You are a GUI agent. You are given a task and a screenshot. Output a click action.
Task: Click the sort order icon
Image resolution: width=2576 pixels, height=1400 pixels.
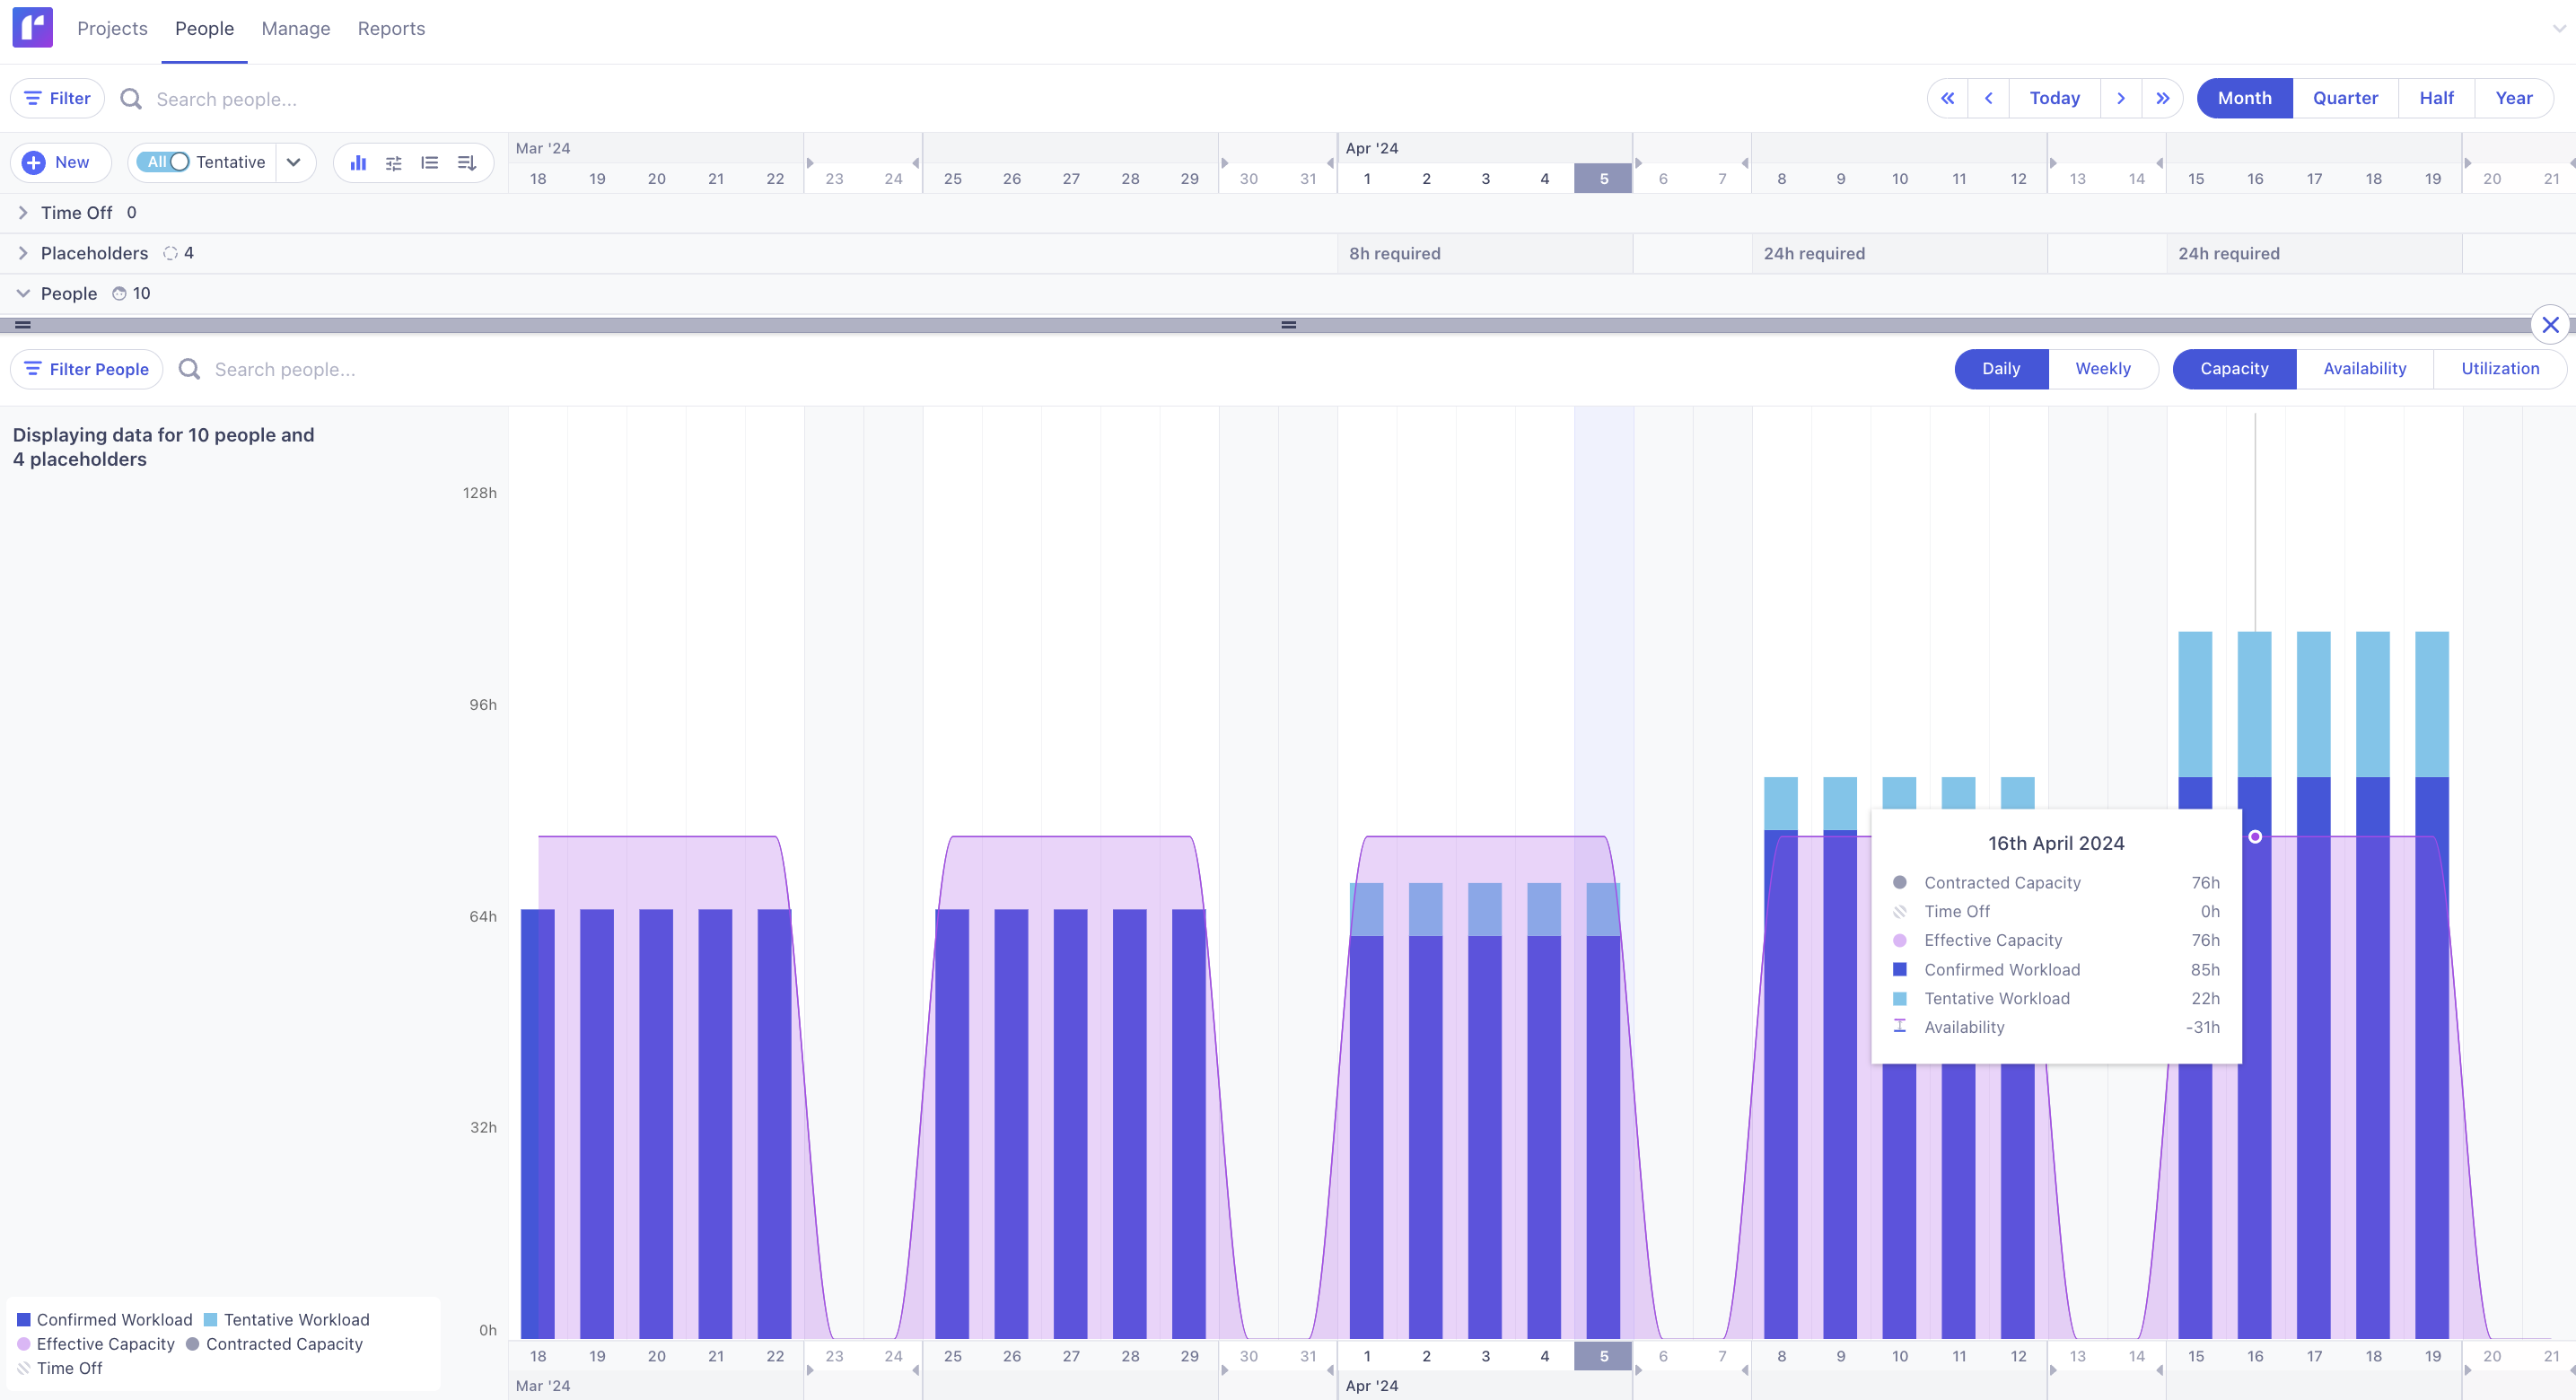tap(466, 162)
